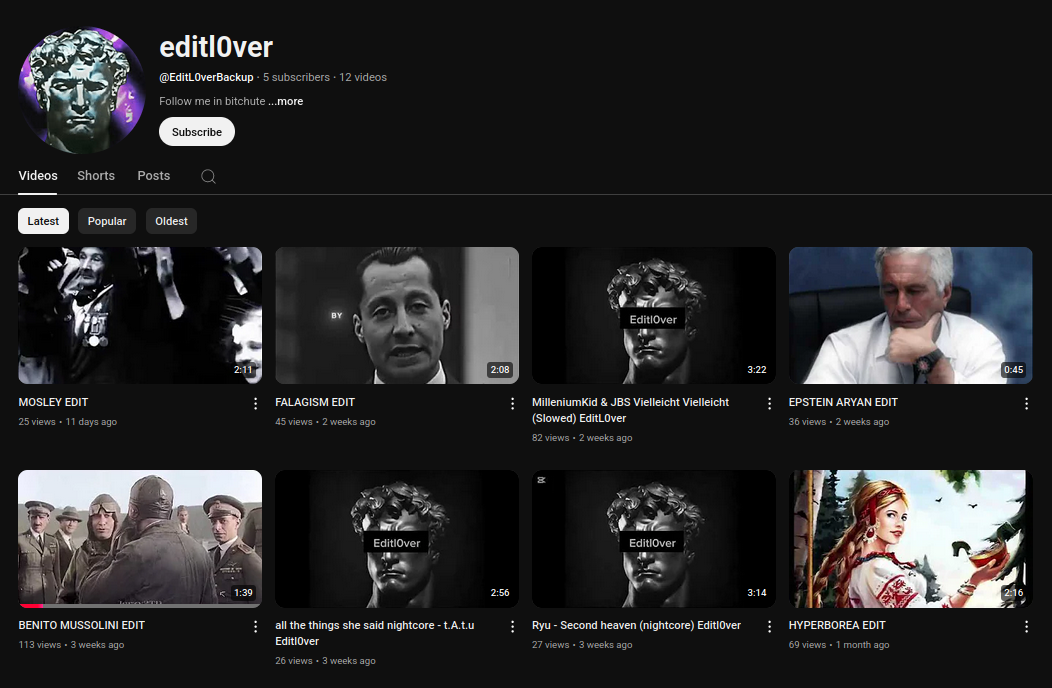Click the @EditL0verBackup channel handle
This screenshot has height=688, width=1052.
coord(206,77)
